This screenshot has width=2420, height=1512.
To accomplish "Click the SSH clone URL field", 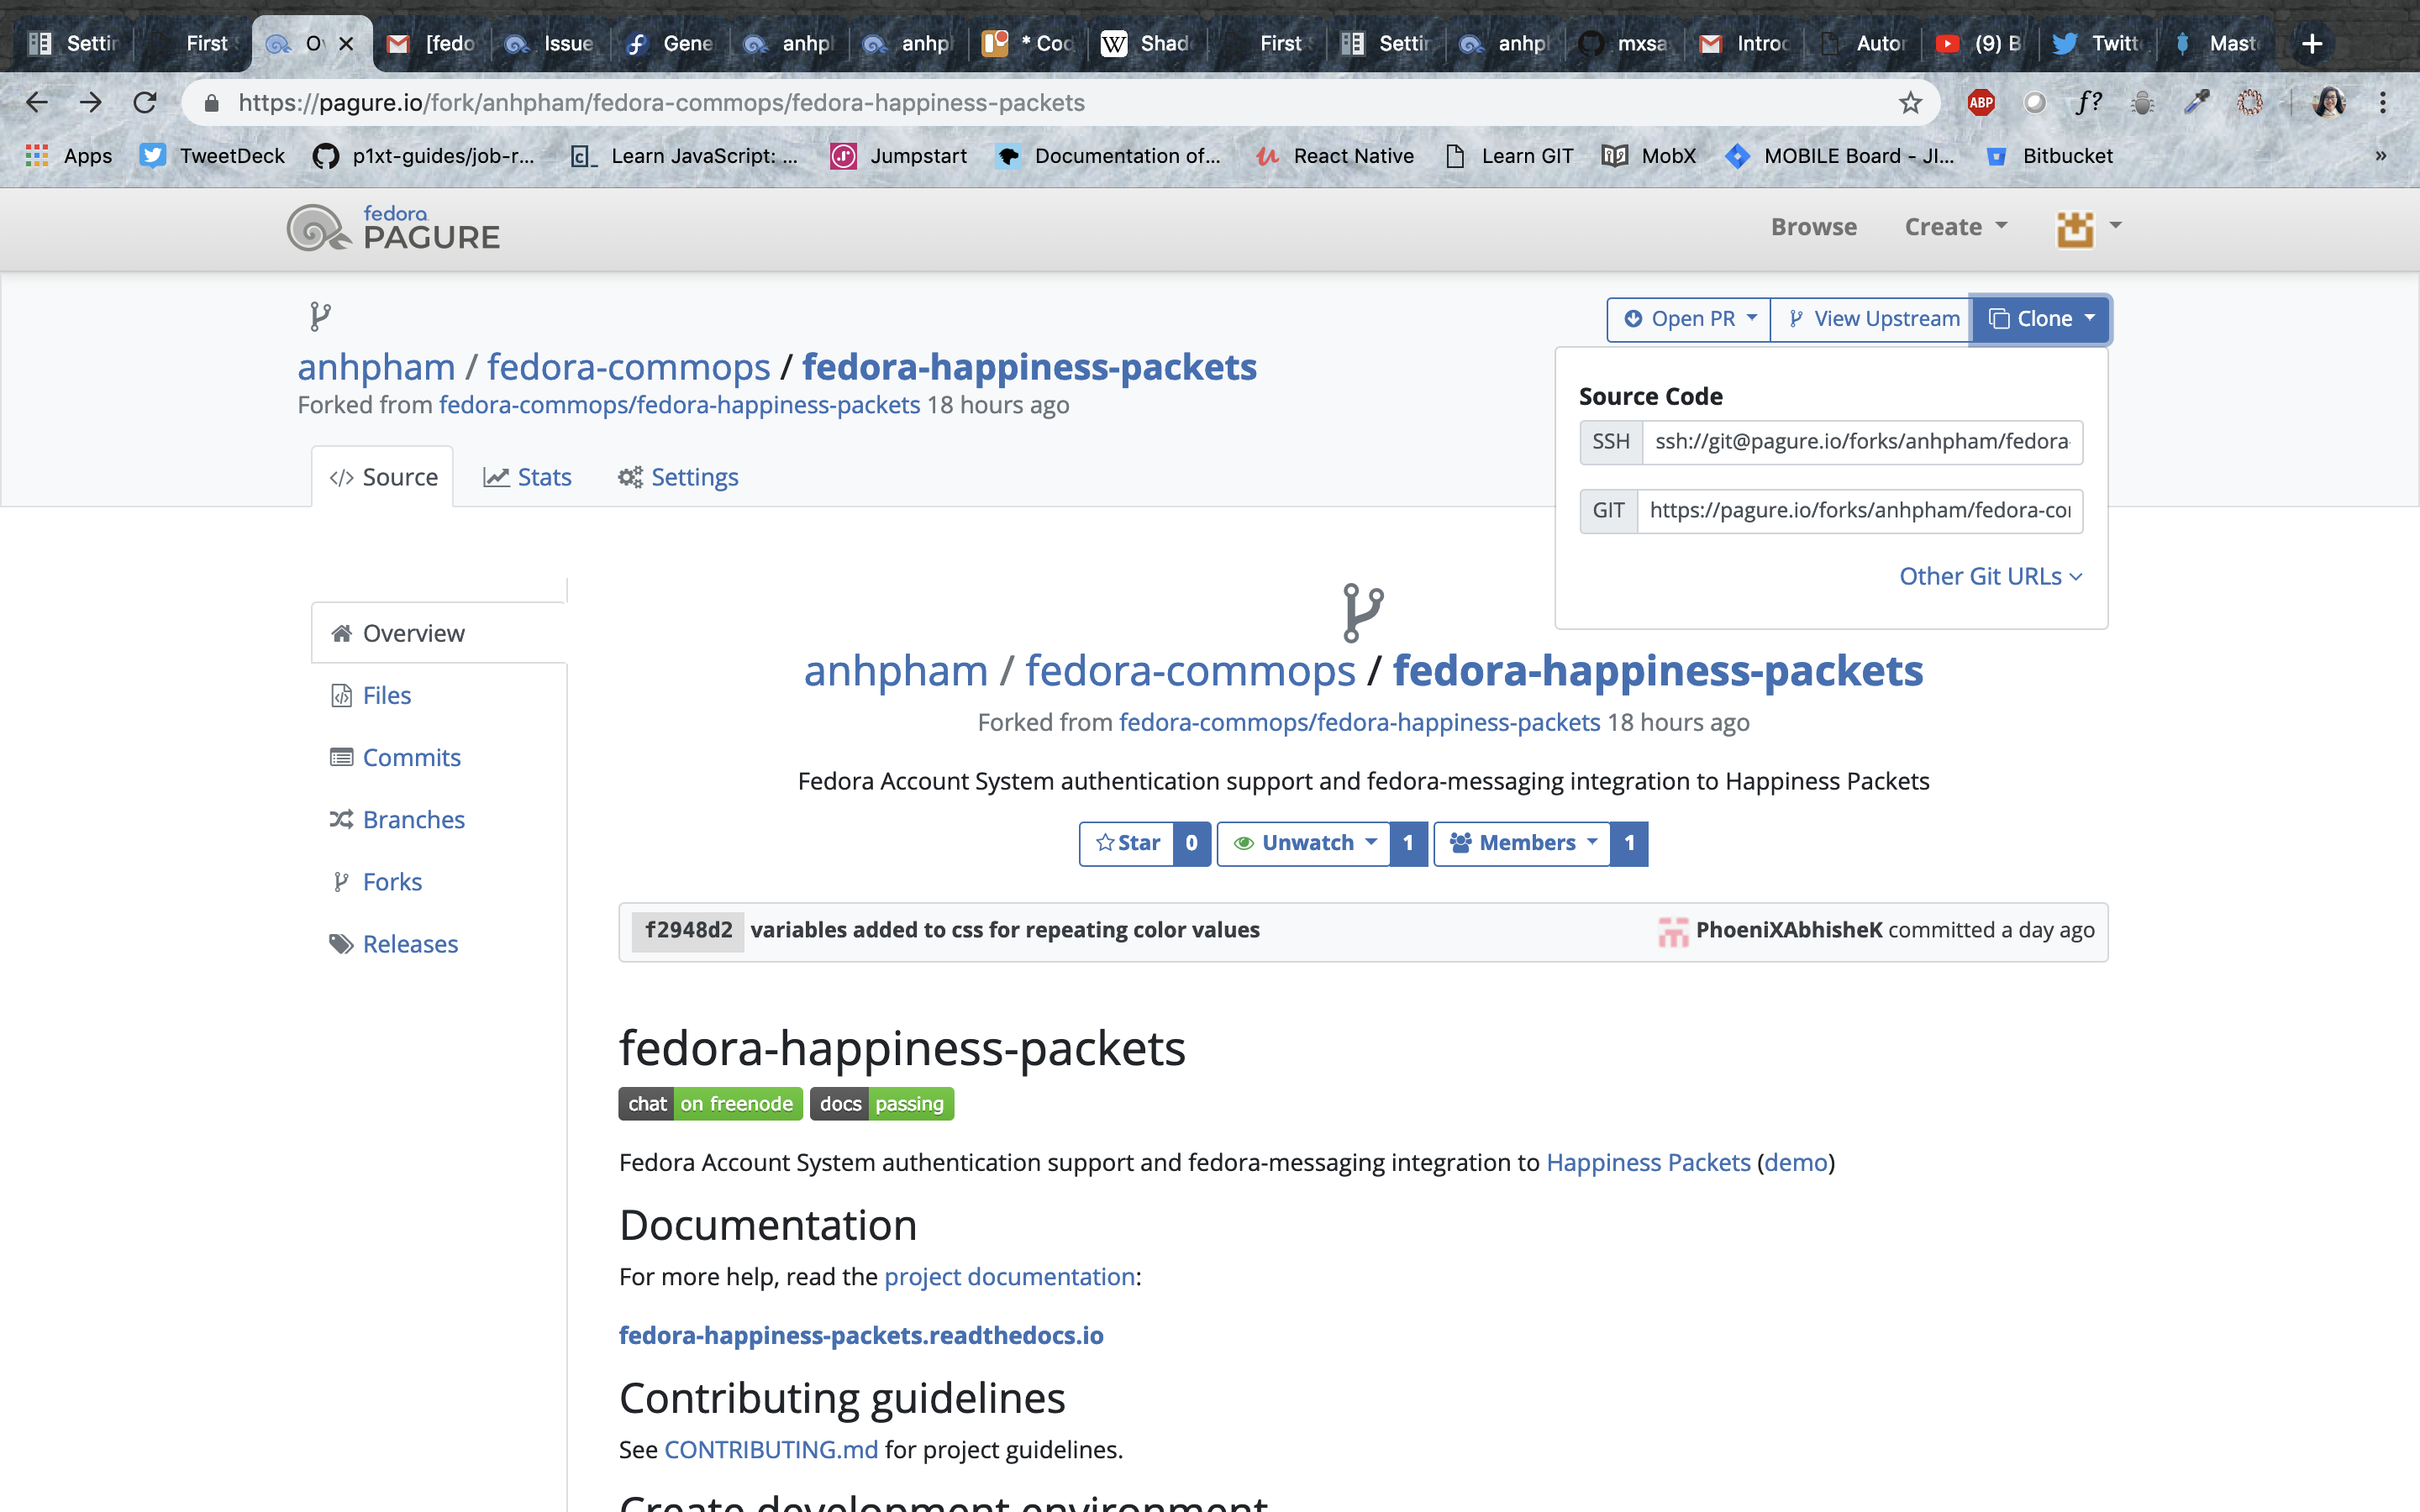I will click(1862, 442).
